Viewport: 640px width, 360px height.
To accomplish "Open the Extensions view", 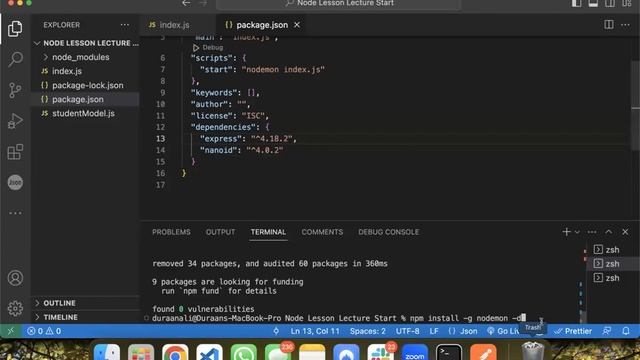I will (15, 152).
